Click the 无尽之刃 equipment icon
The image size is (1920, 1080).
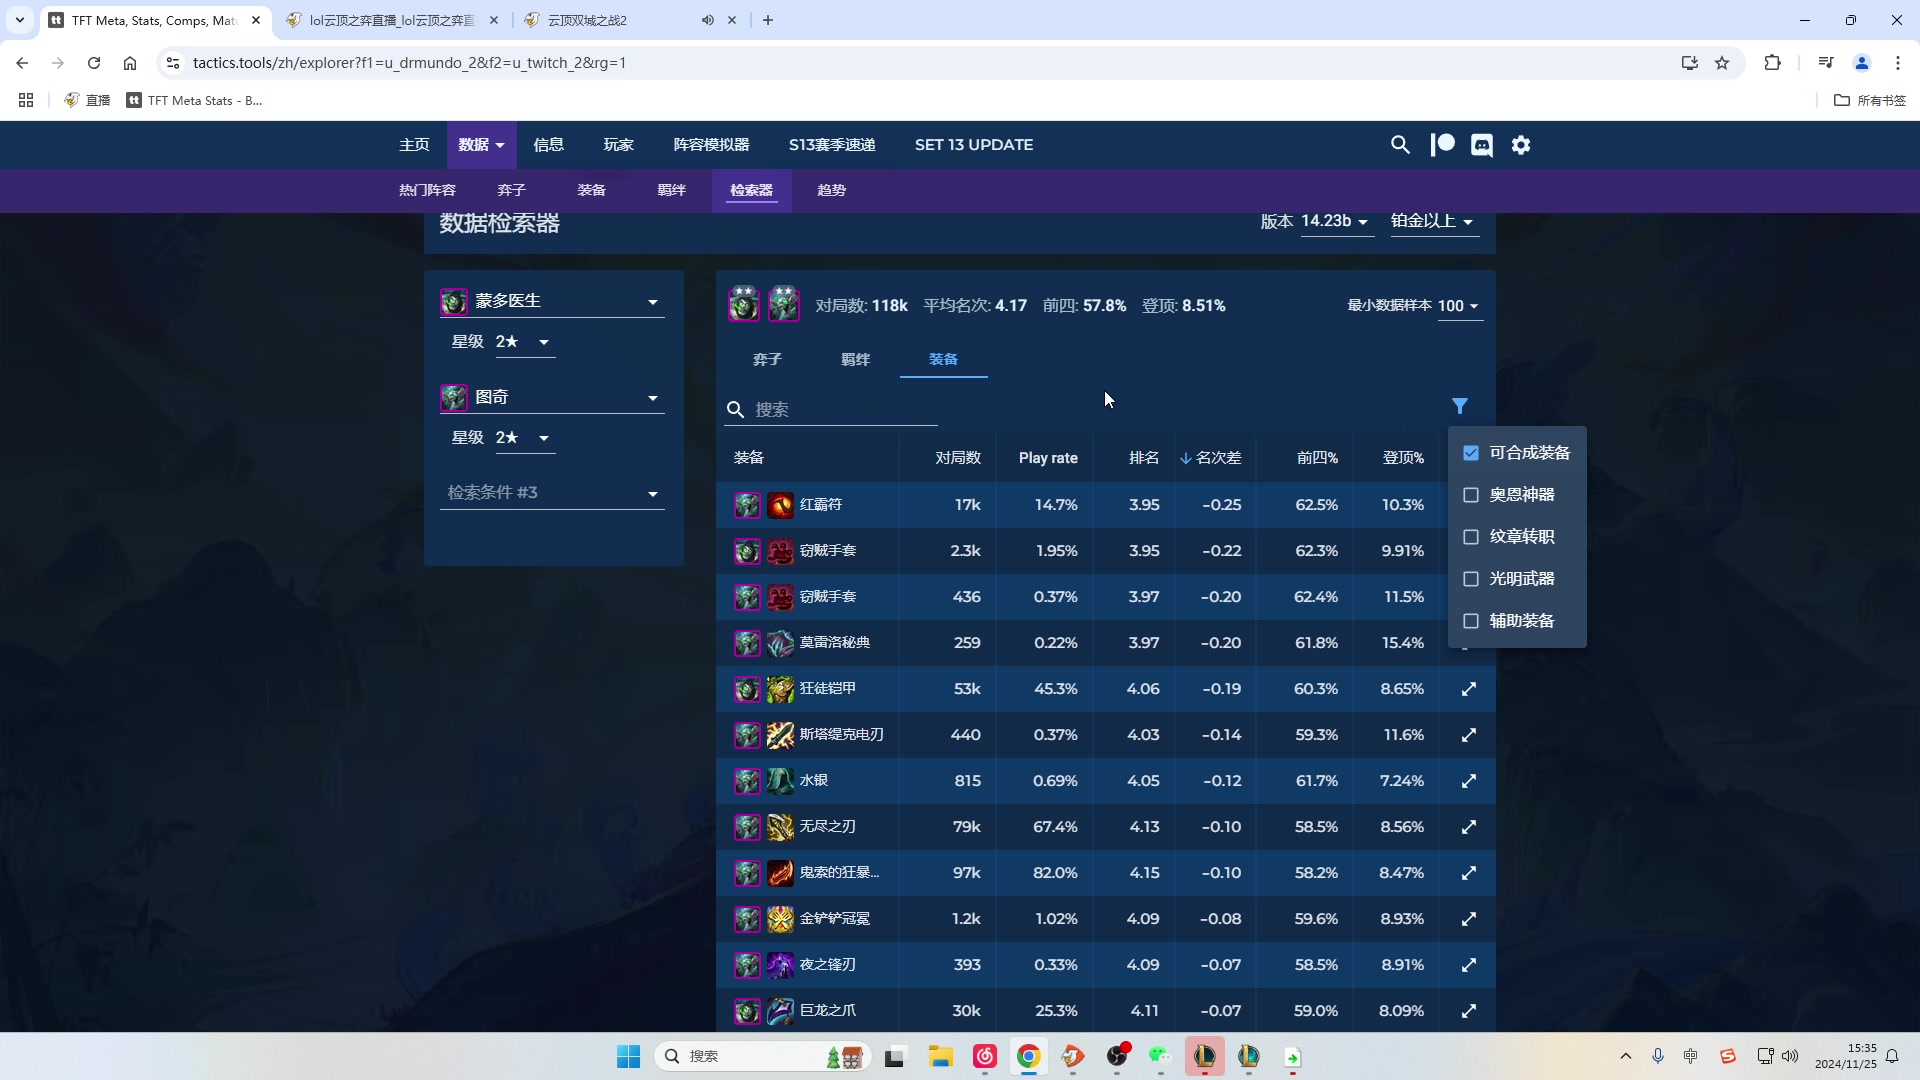[781, 825]
